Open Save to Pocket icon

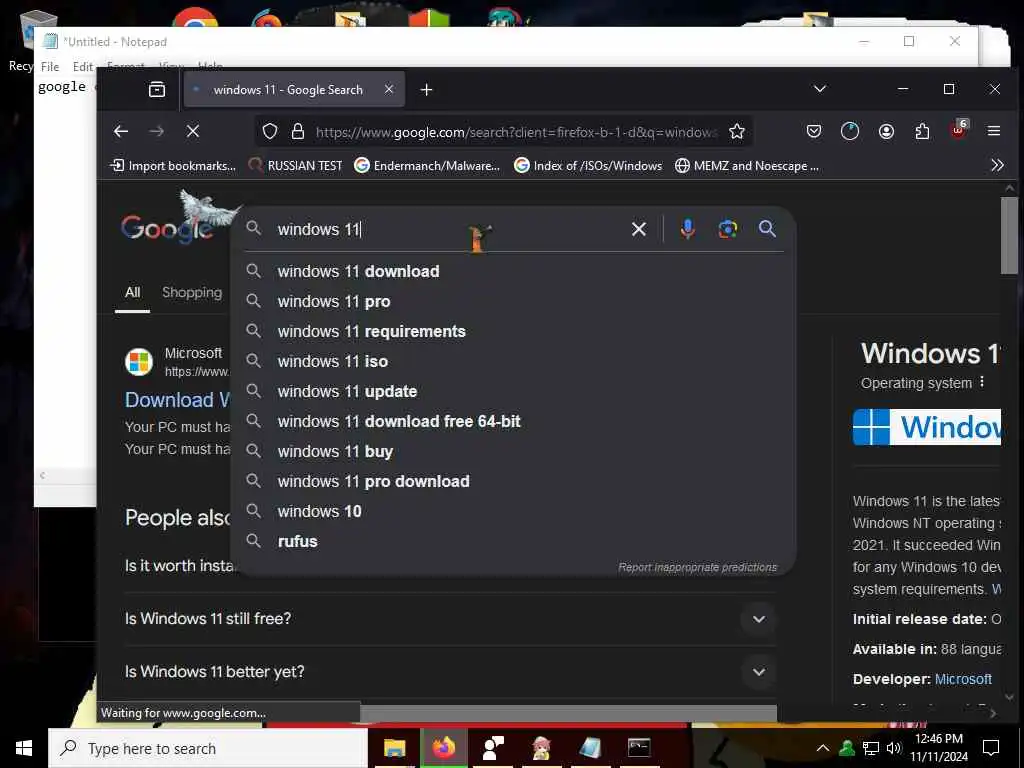pyautogui.click(x=814, y=131)
